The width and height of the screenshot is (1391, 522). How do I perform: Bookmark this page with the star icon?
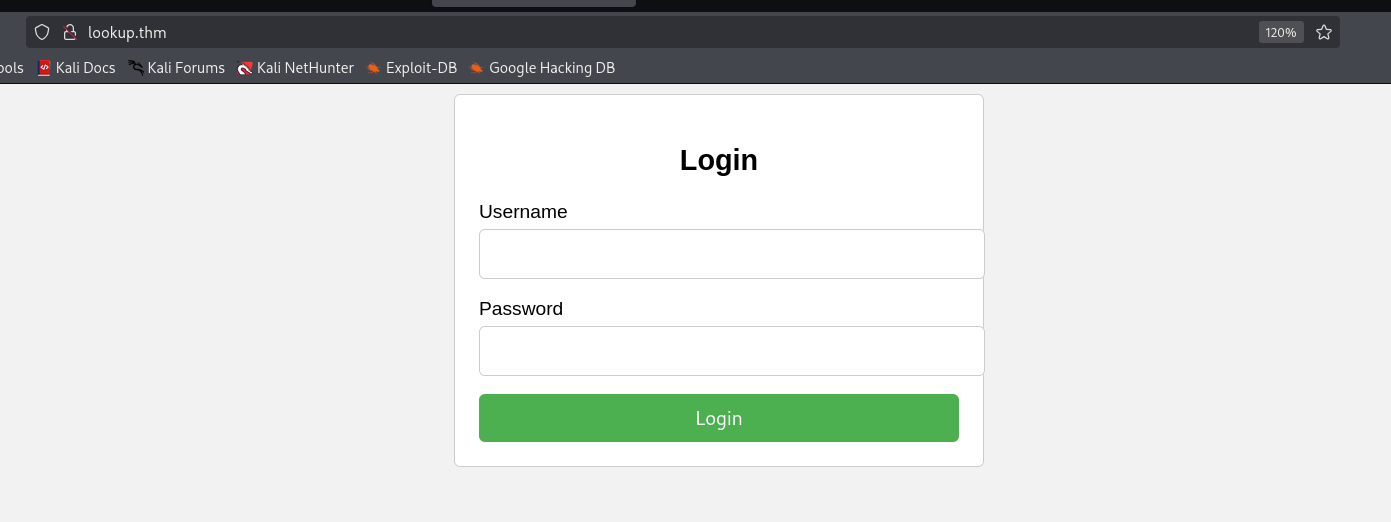[x=1324, y=32]
